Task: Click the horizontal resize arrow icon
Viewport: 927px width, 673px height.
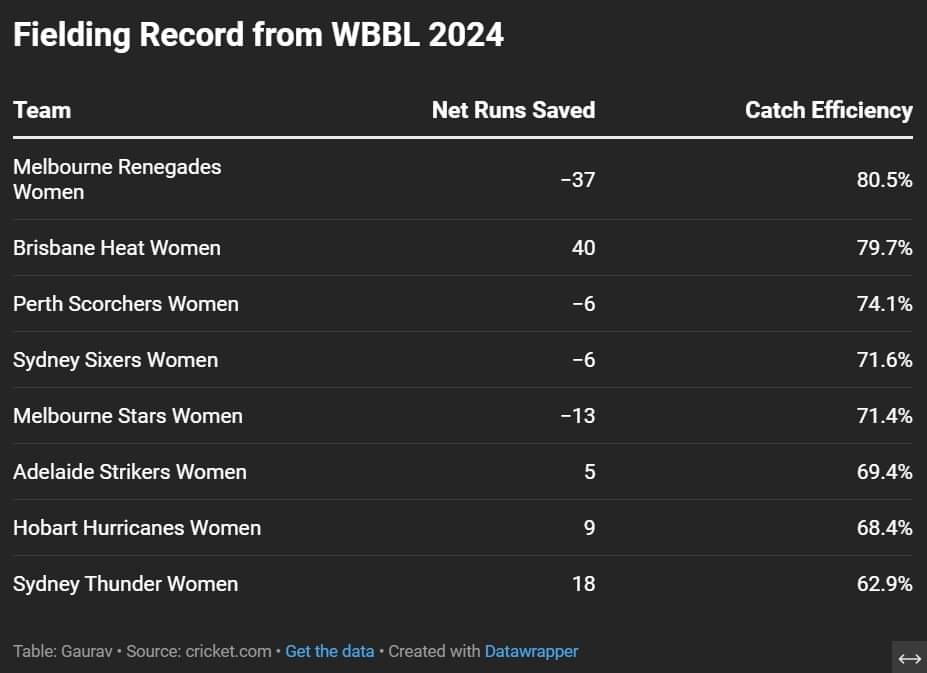Action: pos(909,657)
